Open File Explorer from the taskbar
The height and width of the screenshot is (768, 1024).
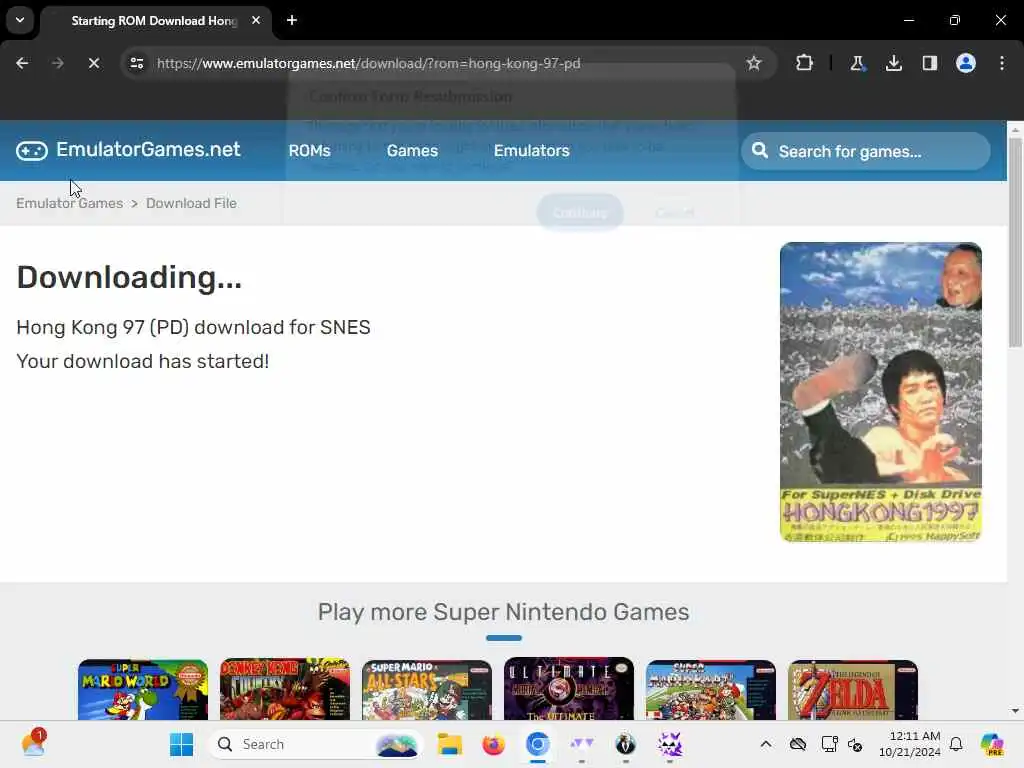point(449,744)
